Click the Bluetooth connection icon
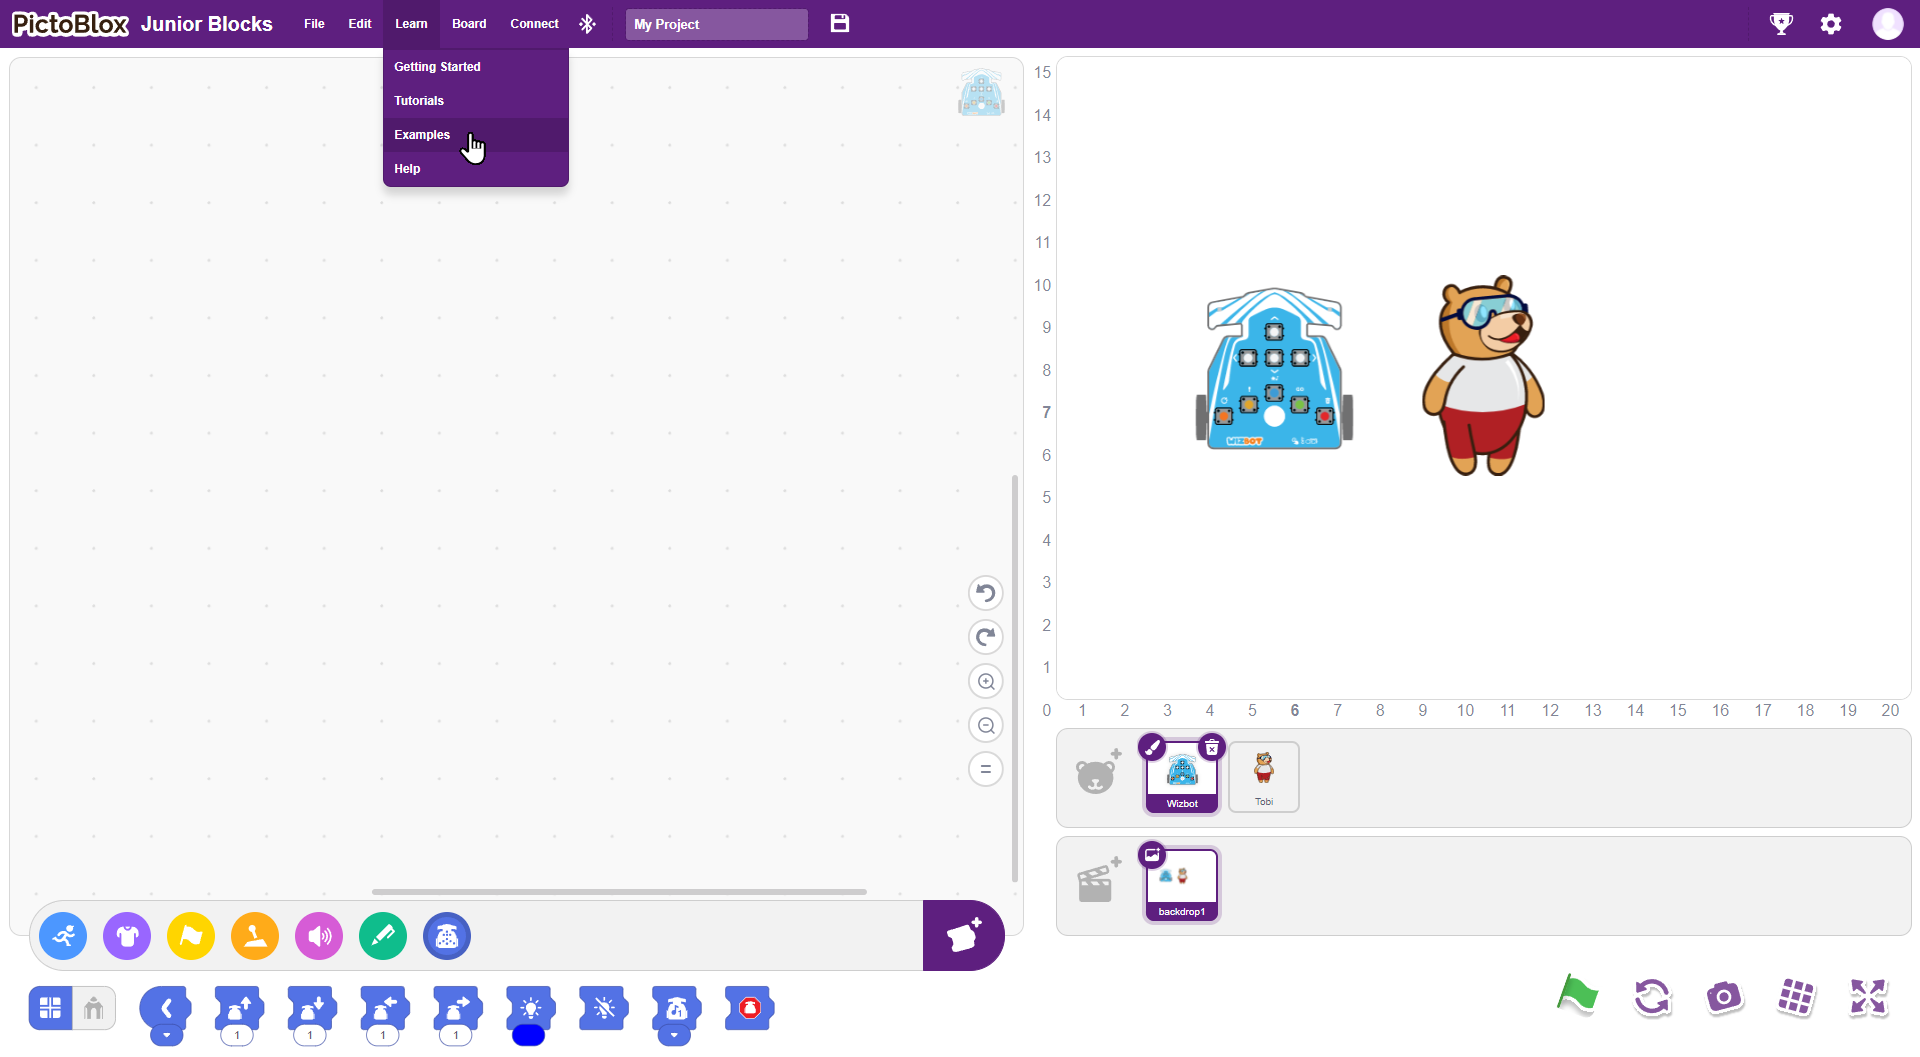This screenshot has width=1920, height=1057. pos(587,24)
